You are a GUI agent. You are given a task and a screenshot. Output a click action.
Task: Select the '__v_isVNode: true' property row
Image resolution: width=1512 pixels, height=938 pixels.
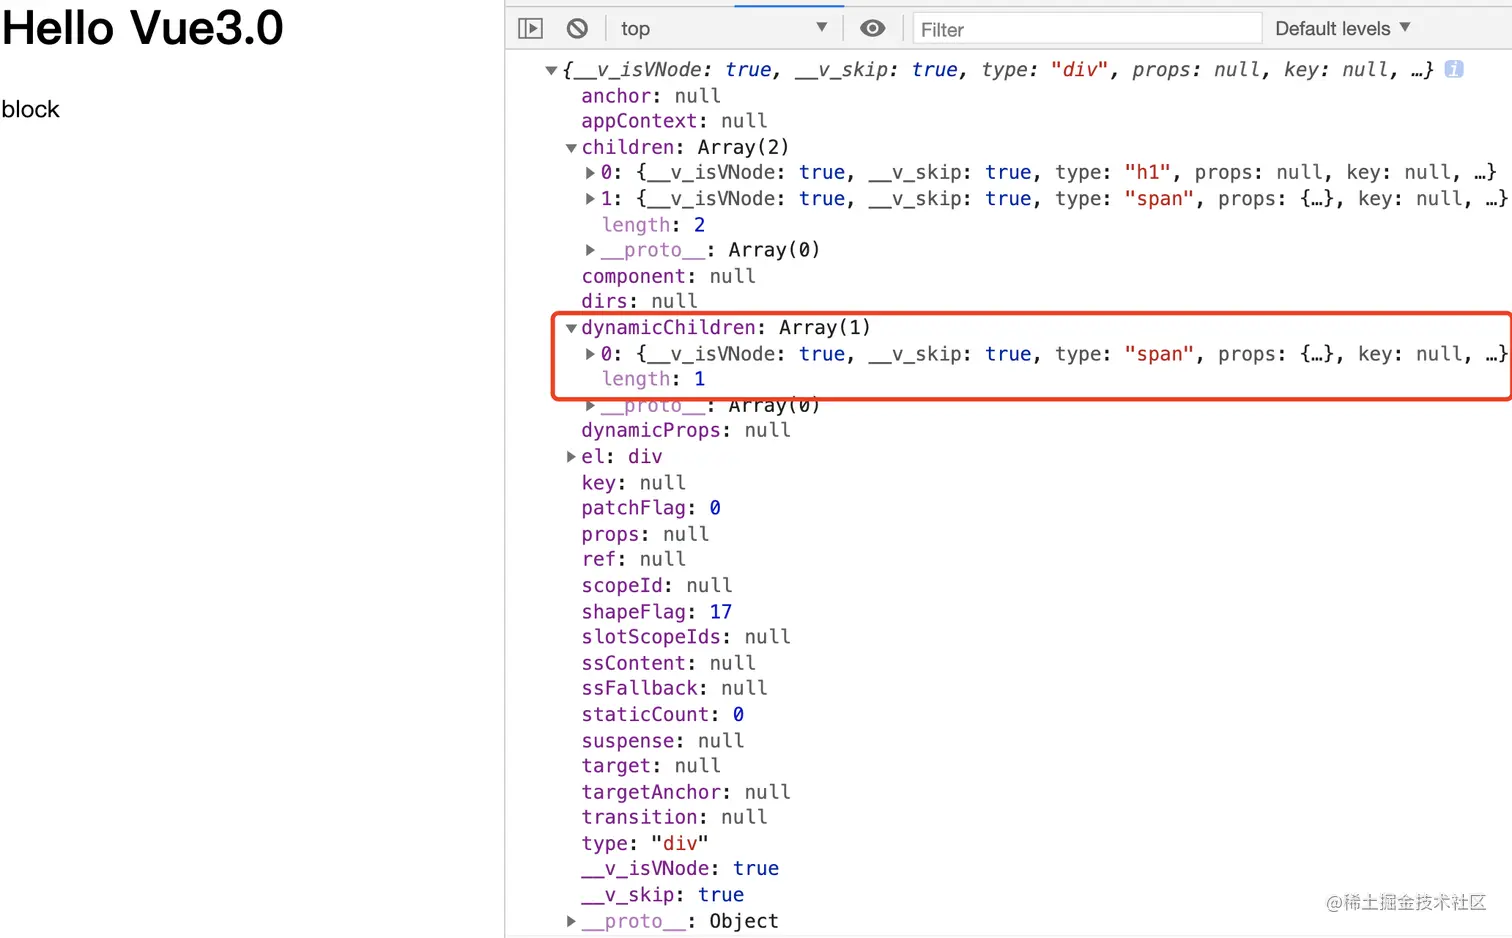(x=680, y=868)
